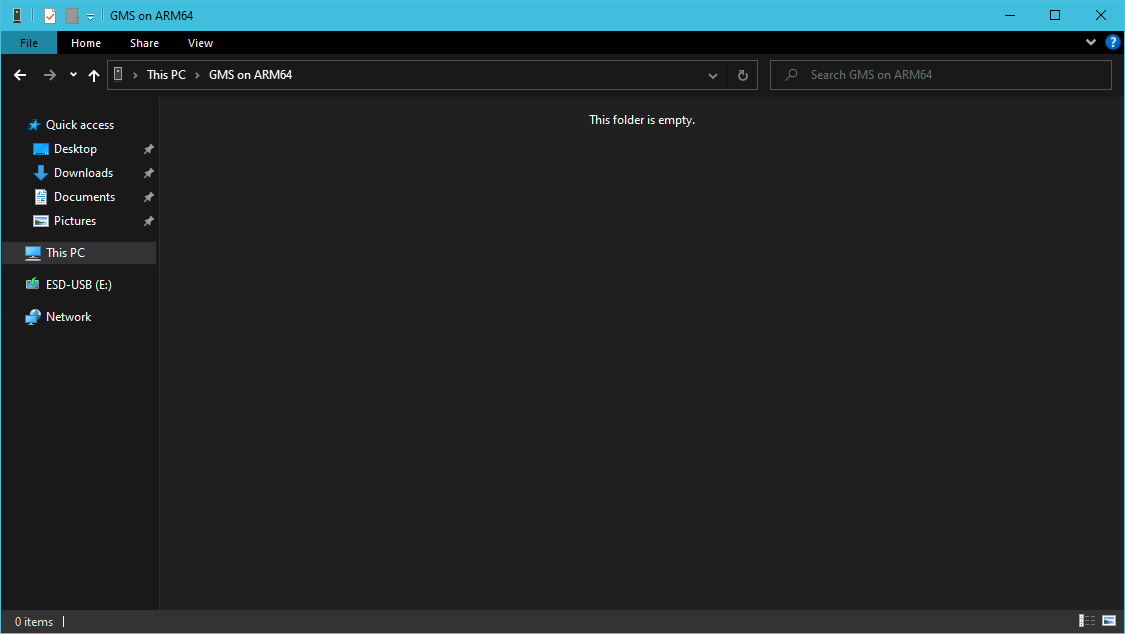Screen dimensions: 1125x634
Task: Expand the chevron after This PC breadcrumb
Action: (197, 75)
